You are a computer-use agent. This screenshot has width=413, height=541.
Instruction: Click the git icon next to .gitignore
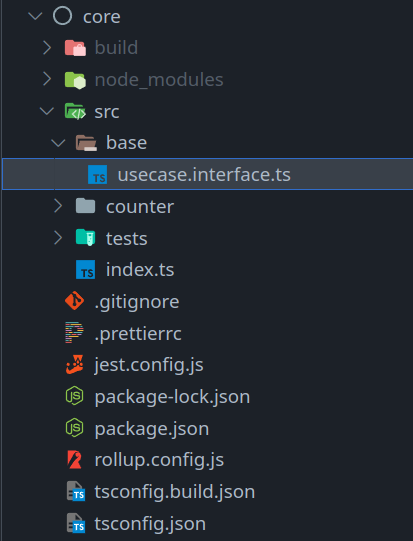pyautogui.click(x=74, y=301)
